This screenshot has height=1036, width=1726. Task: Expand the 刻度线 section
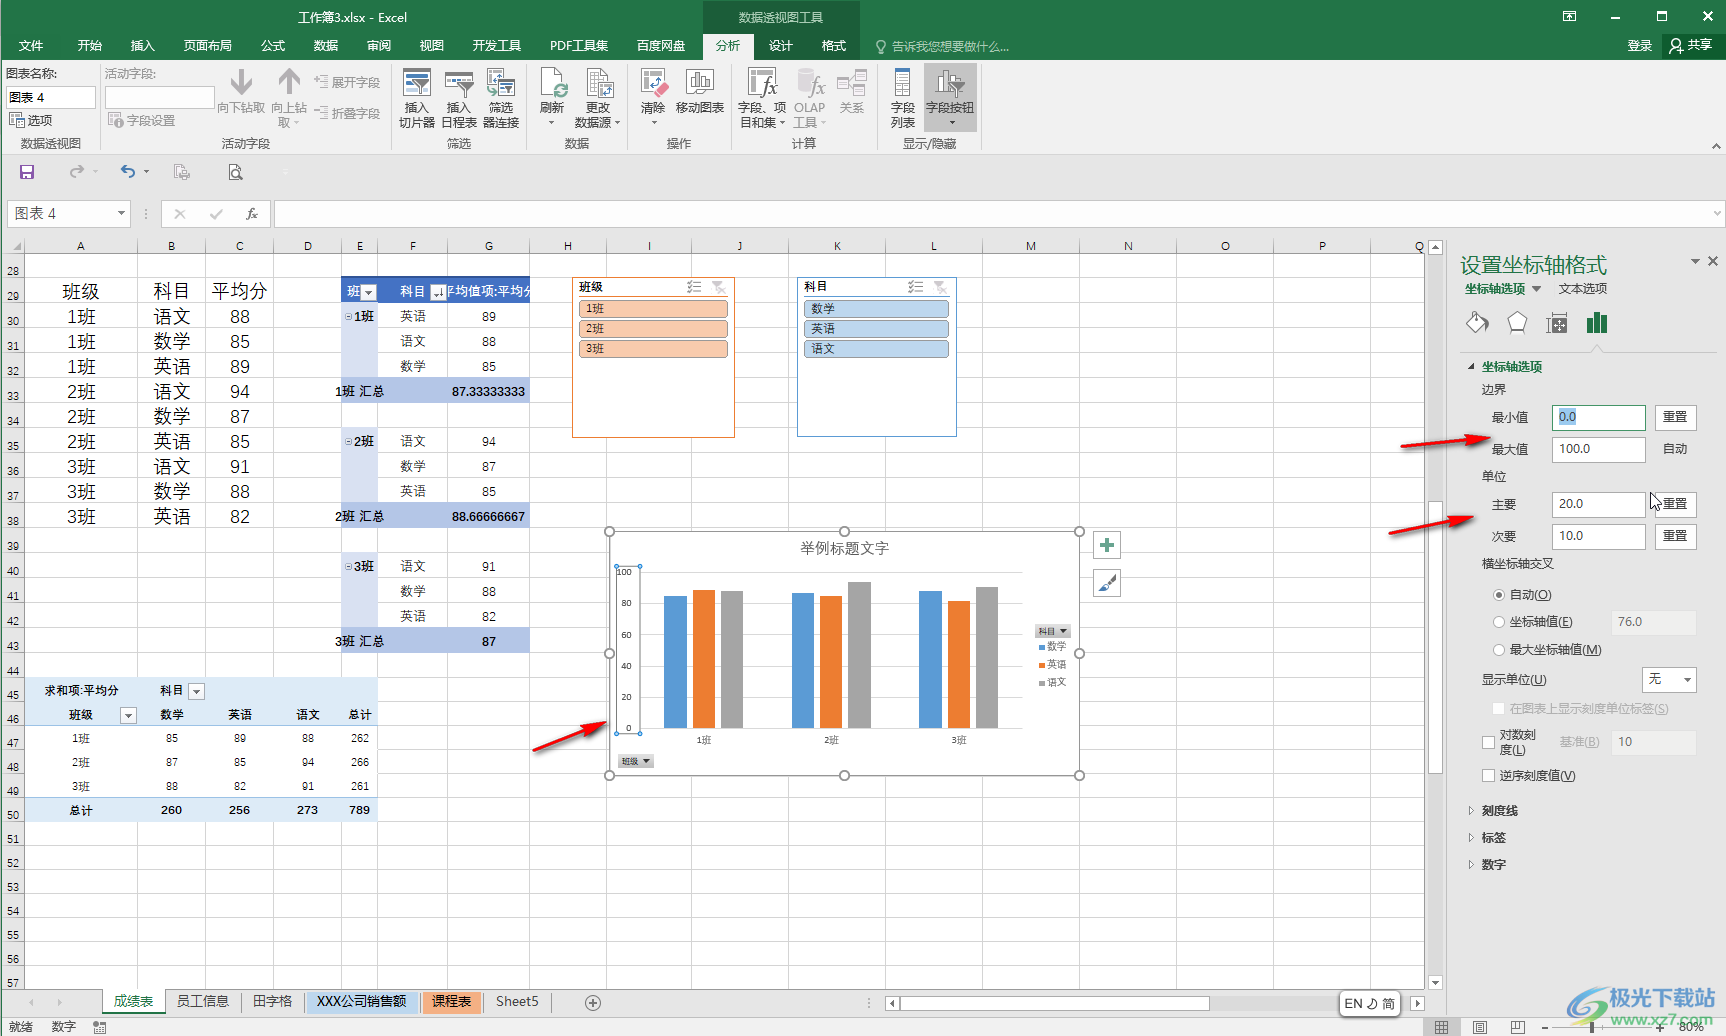(1499, 811)
